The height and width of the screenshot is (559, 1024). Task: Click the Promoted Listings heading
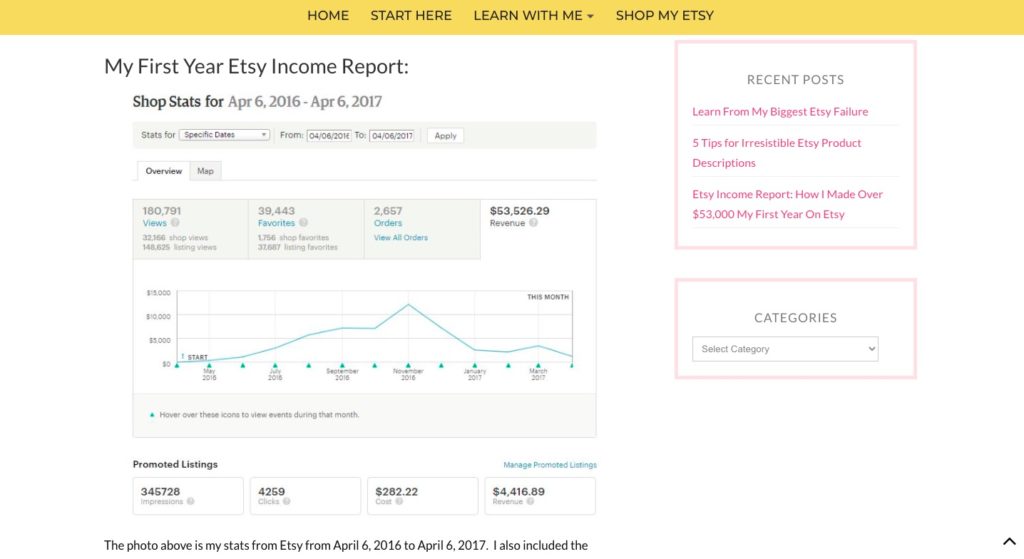[x=175, y=464]
